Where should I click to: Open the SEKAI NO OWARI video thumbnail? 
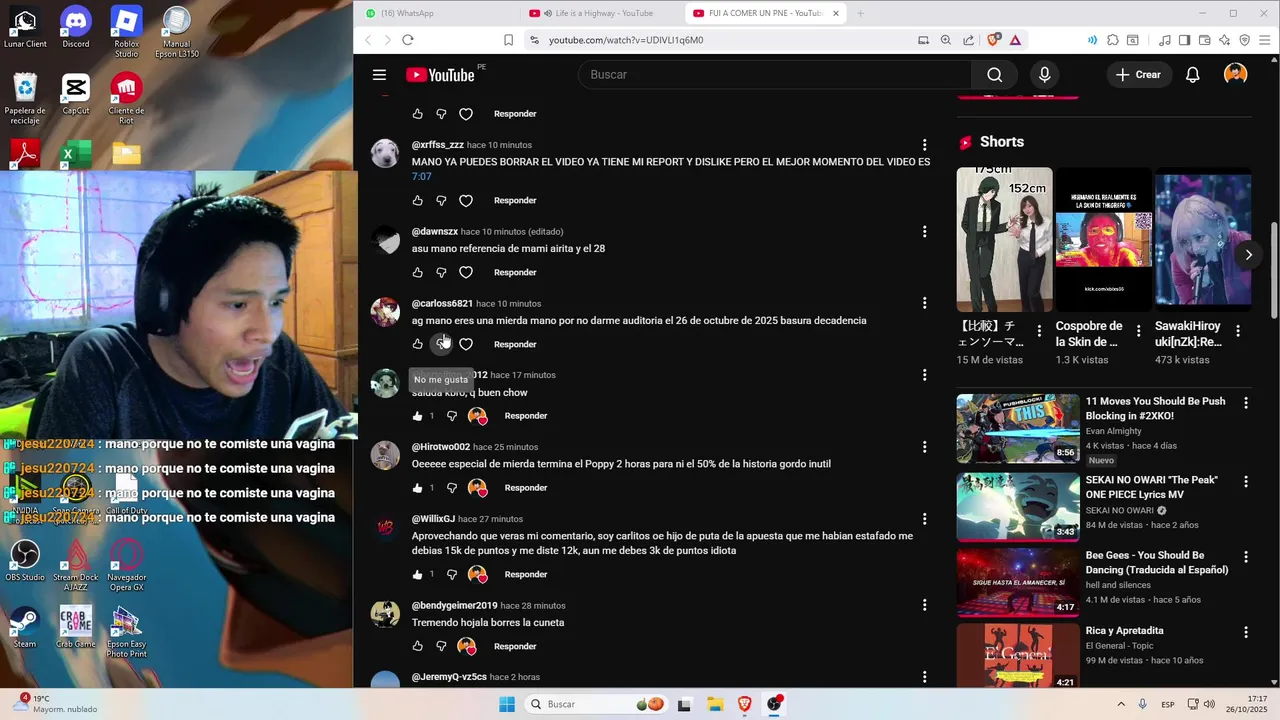click(x=1017, y=506)
